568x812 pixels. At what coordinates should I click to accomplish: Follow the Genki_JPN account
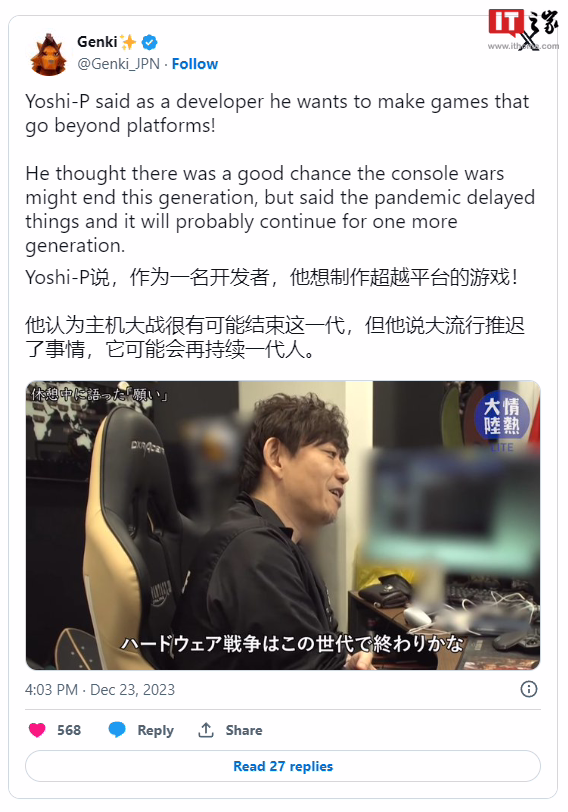point(195,64)
